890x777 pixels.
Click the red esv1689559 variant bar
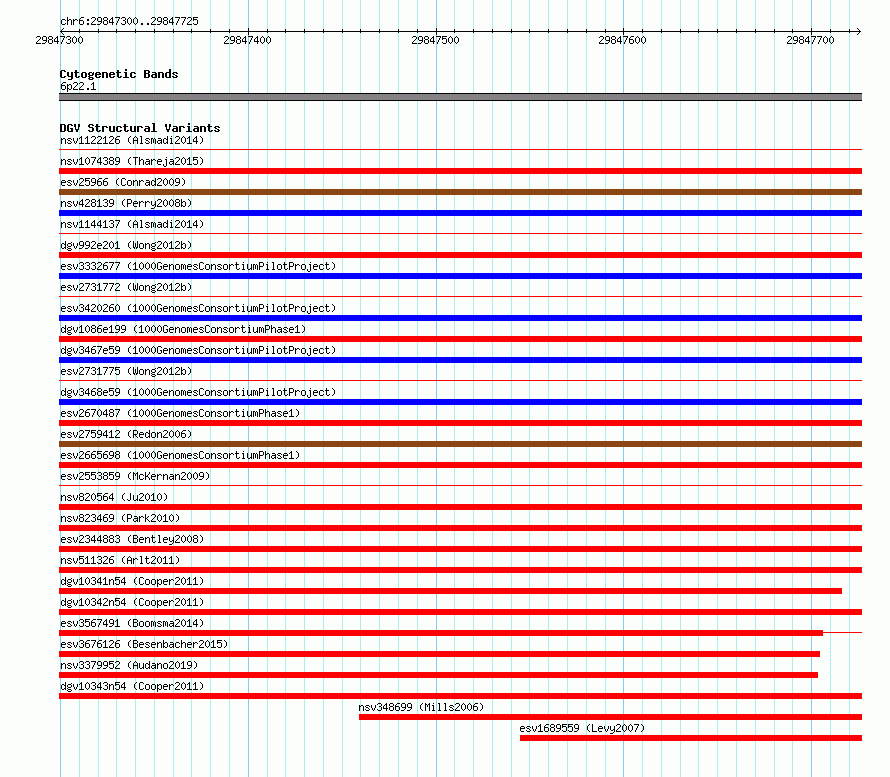[691, 738]
